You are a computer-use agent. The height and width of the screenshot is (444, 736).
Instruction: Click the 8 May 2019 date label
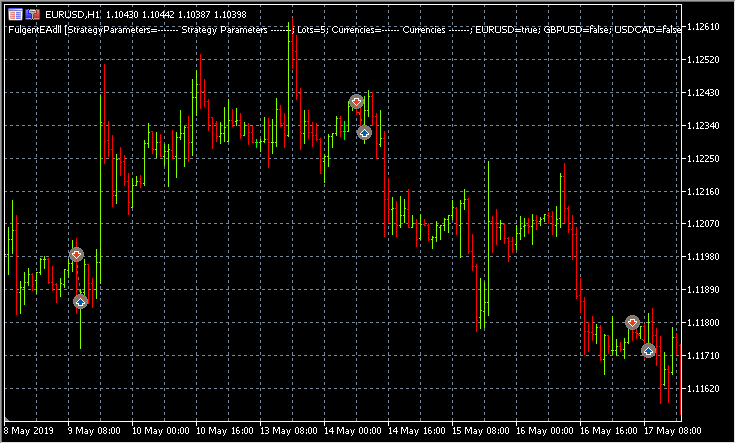(x=28, y=432)
